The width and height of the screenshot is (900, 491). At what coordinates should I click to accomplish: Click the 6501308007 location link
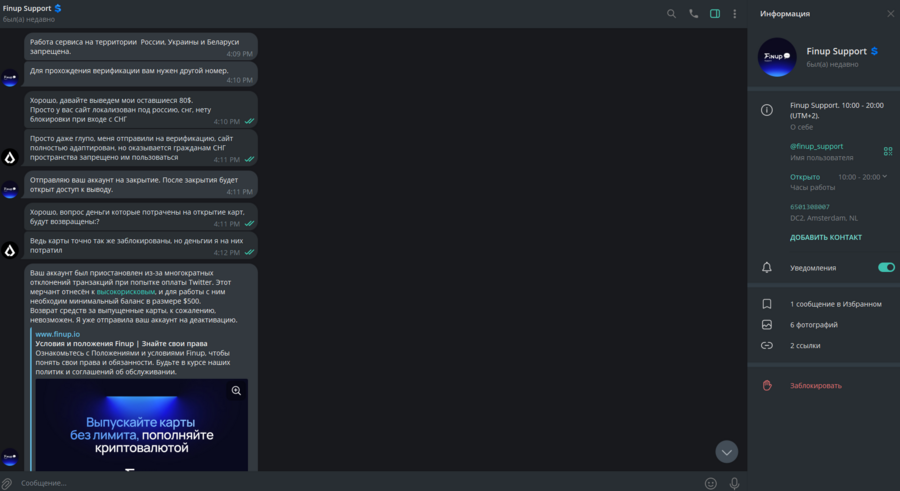coord(809,207)
